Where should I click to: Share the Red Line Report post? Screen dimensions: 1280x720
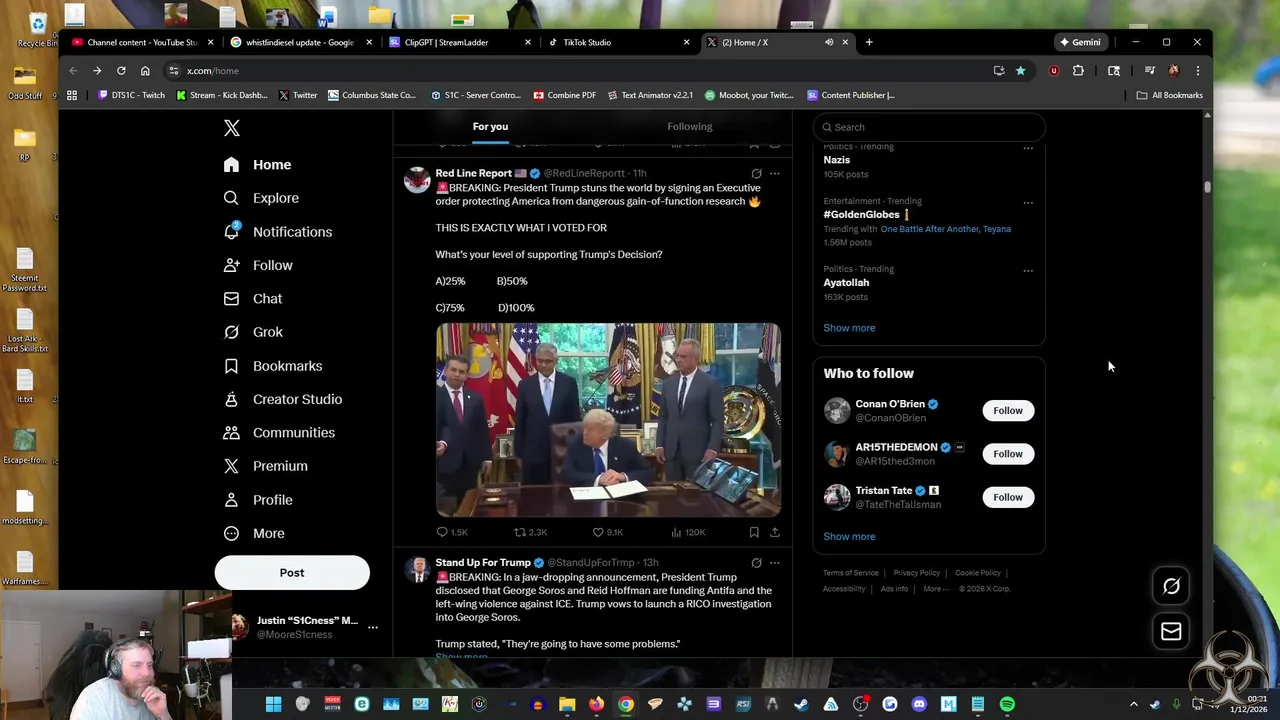pos(775,532)
